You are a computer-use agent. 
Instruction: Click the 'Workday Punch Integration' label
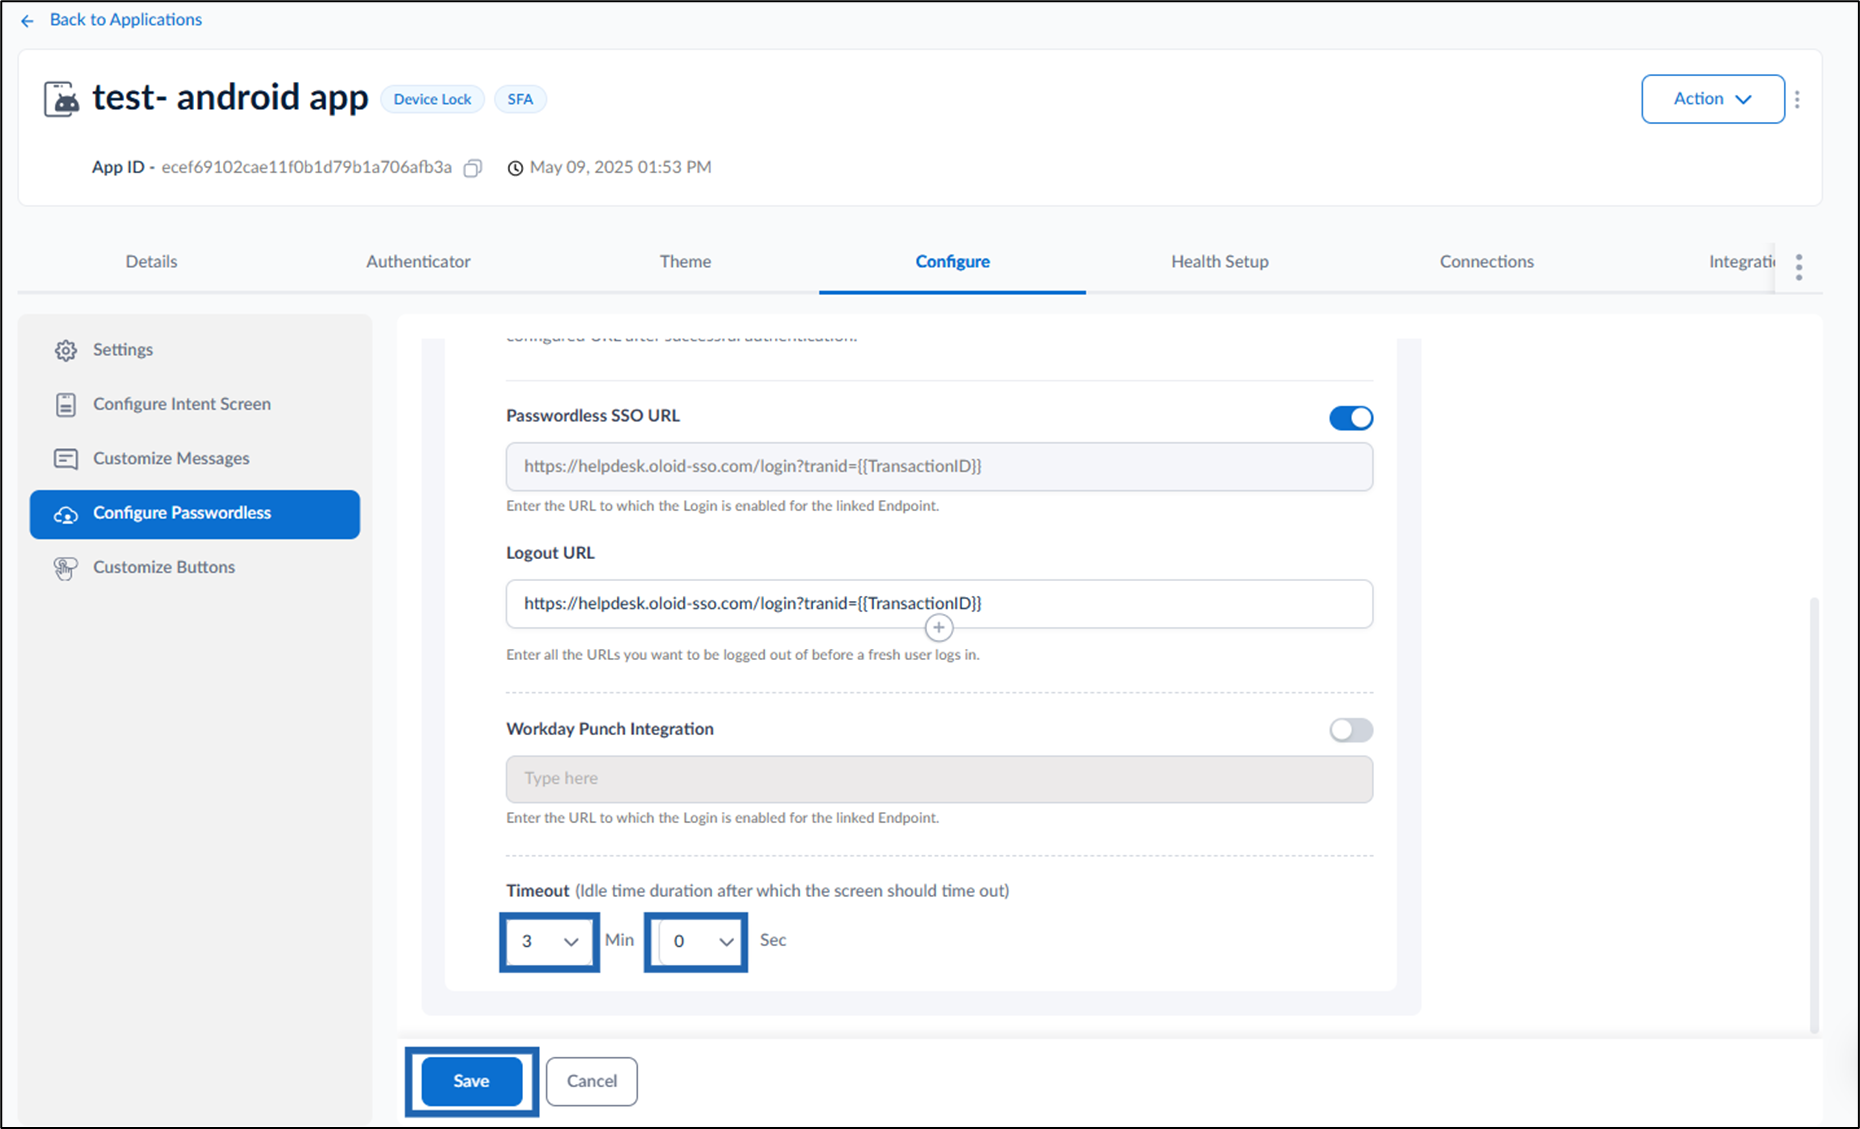pos(610,729)
